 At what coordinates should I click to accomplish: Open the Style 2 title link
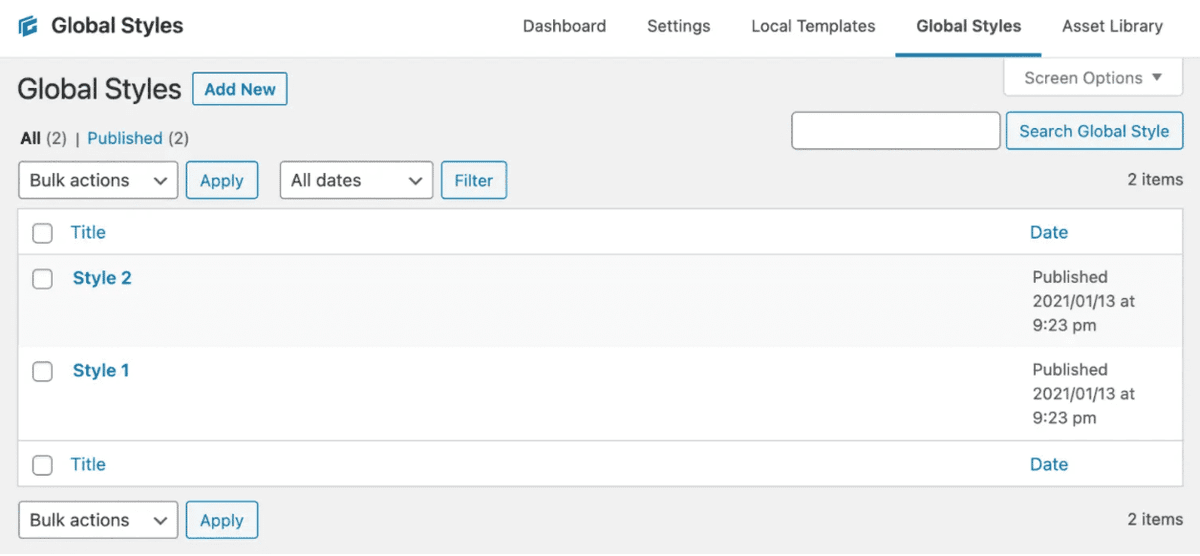coord(102,278)
